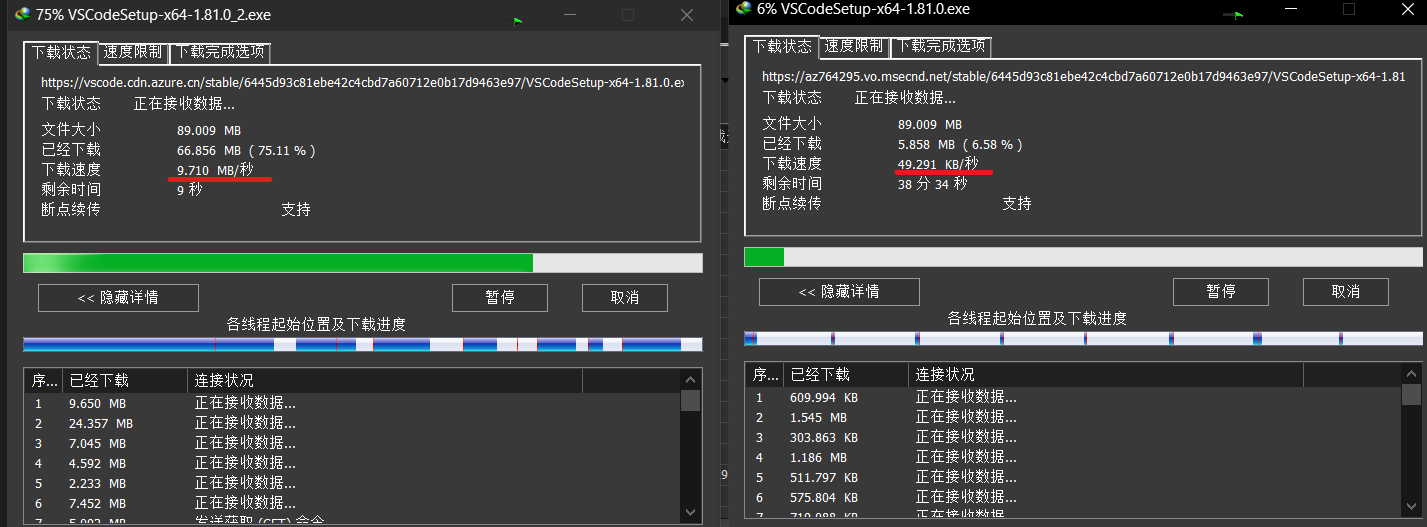This screenshot has height=527, width=1427.
Task: Select thread row 4 with 1.186 MB
Action: pos(1074,458)
